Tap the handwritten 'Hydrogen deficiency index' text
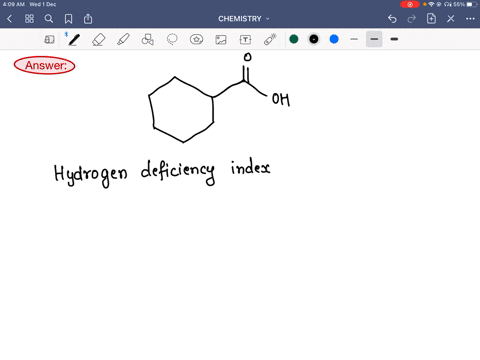 pos(162,172)
